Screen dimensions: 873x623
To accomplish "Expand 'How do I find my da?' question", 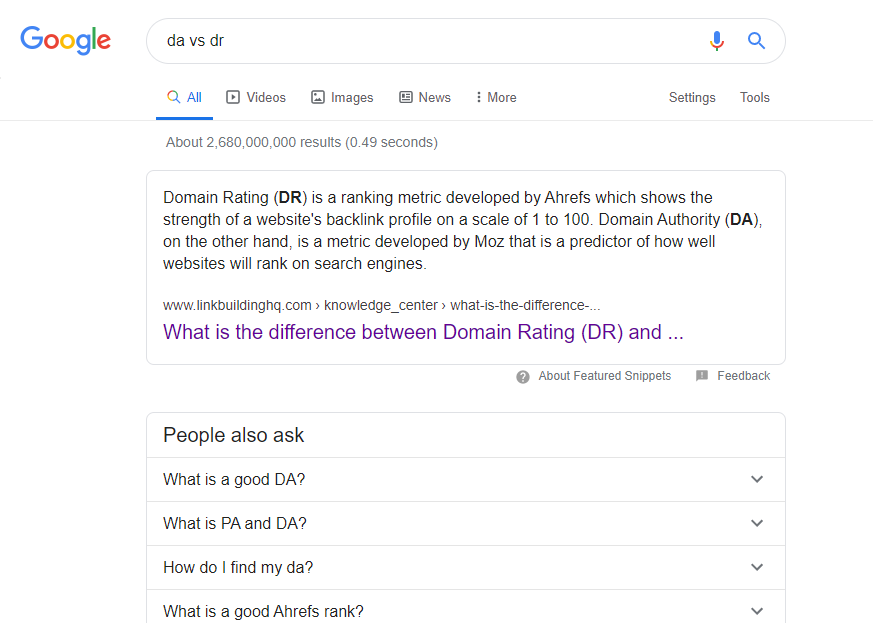I will pyautogui.click(x=466, y=567).
